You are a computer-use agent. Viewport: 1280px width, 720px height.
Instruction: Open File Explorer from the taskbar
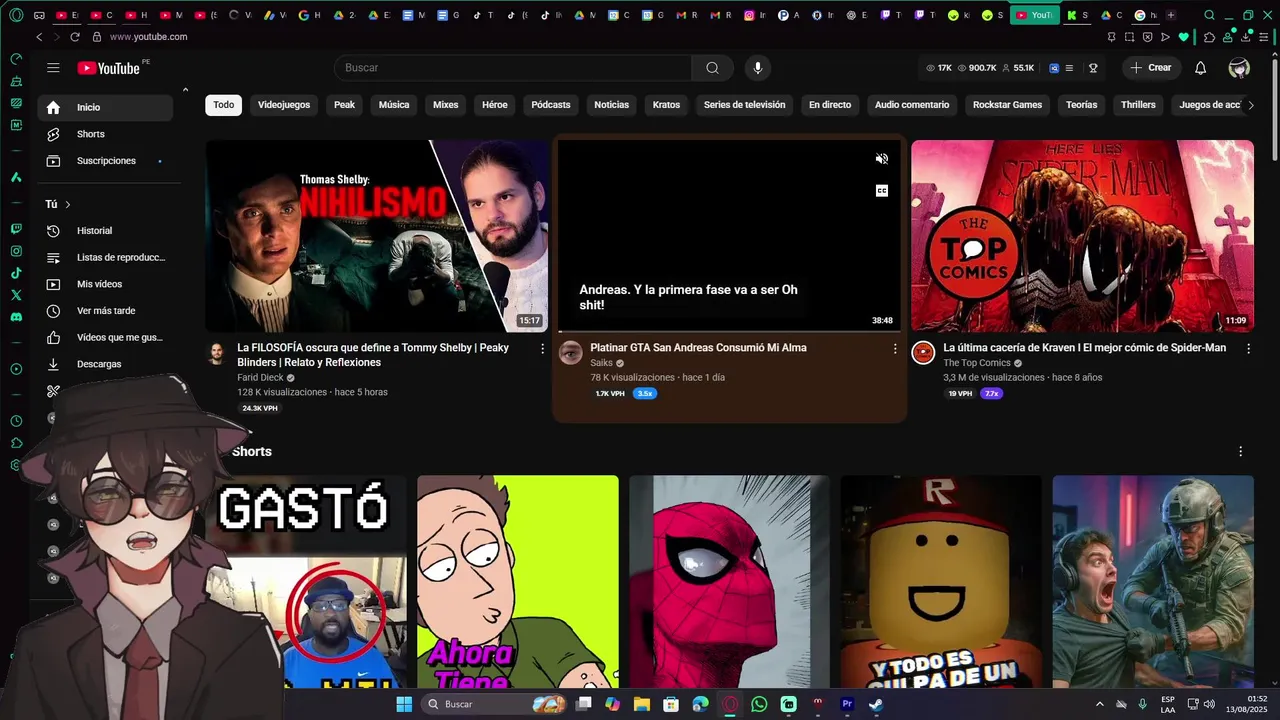[641, 704]
